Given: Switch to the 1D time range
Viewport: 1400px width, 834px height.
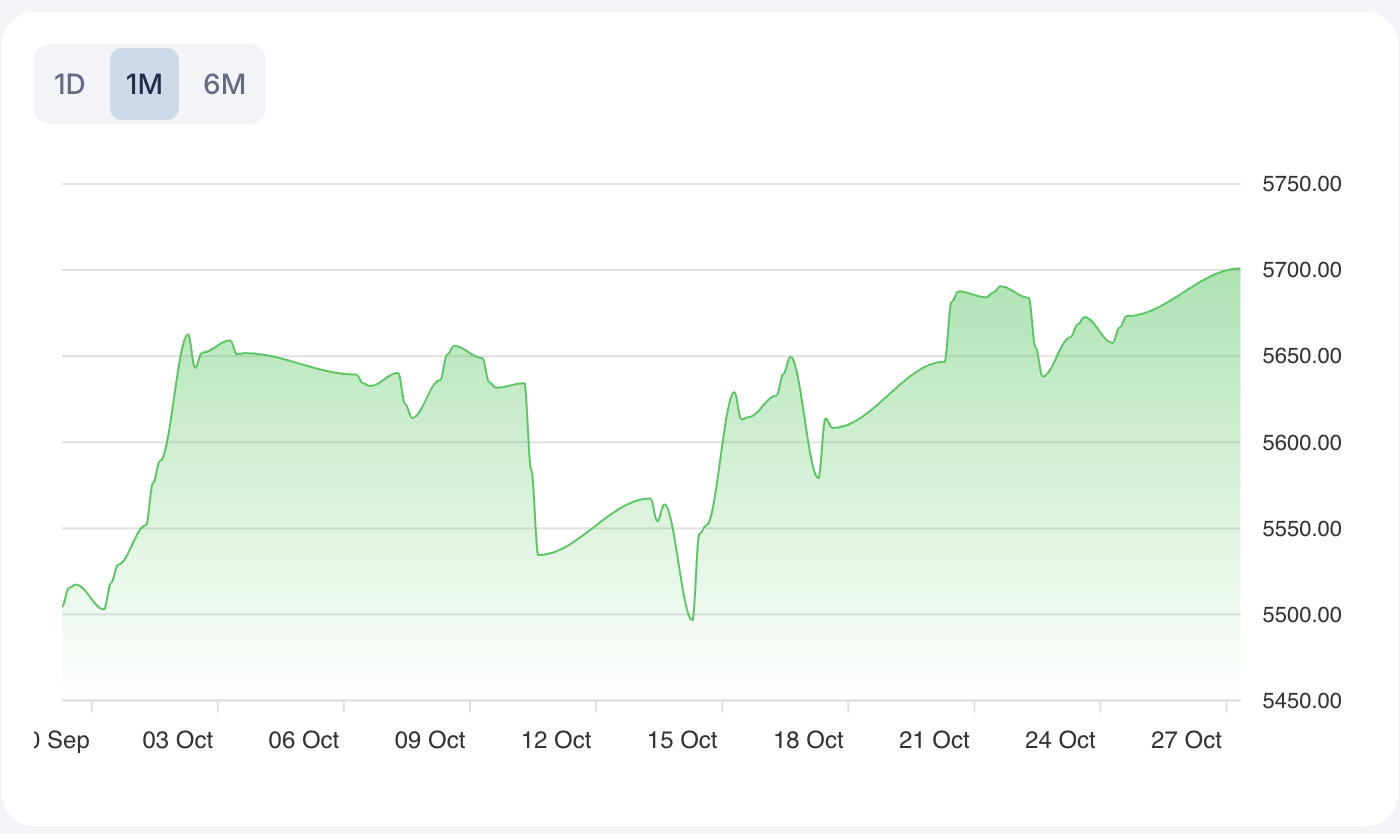Looking at the screenshot, I should click(x=69, y=84).
